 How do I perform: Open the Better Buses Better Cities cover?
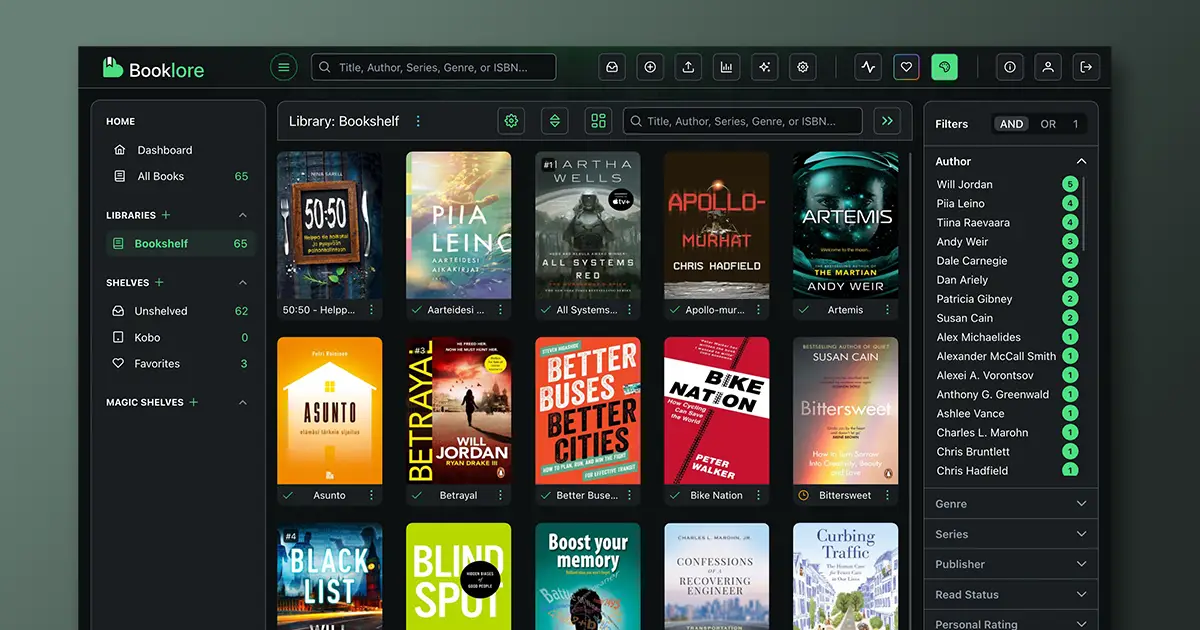587,410
